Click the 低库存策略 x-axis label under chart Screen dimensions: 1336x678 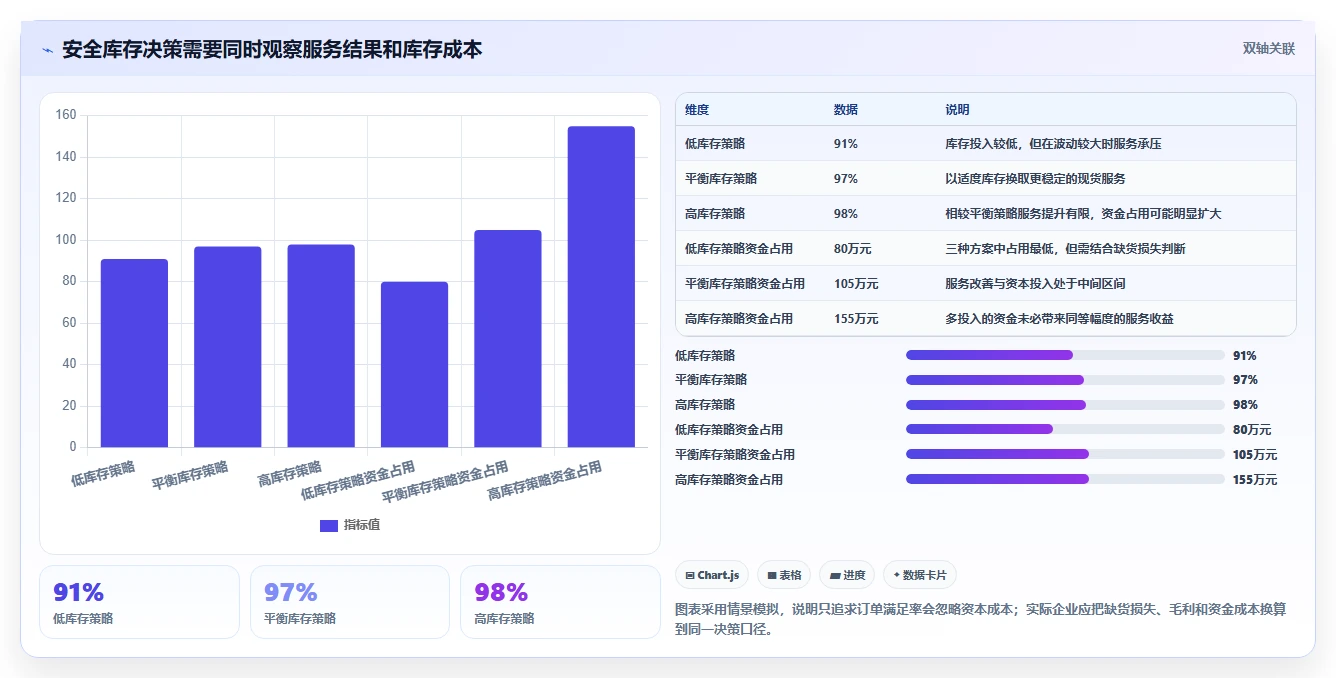coord(103,473)
